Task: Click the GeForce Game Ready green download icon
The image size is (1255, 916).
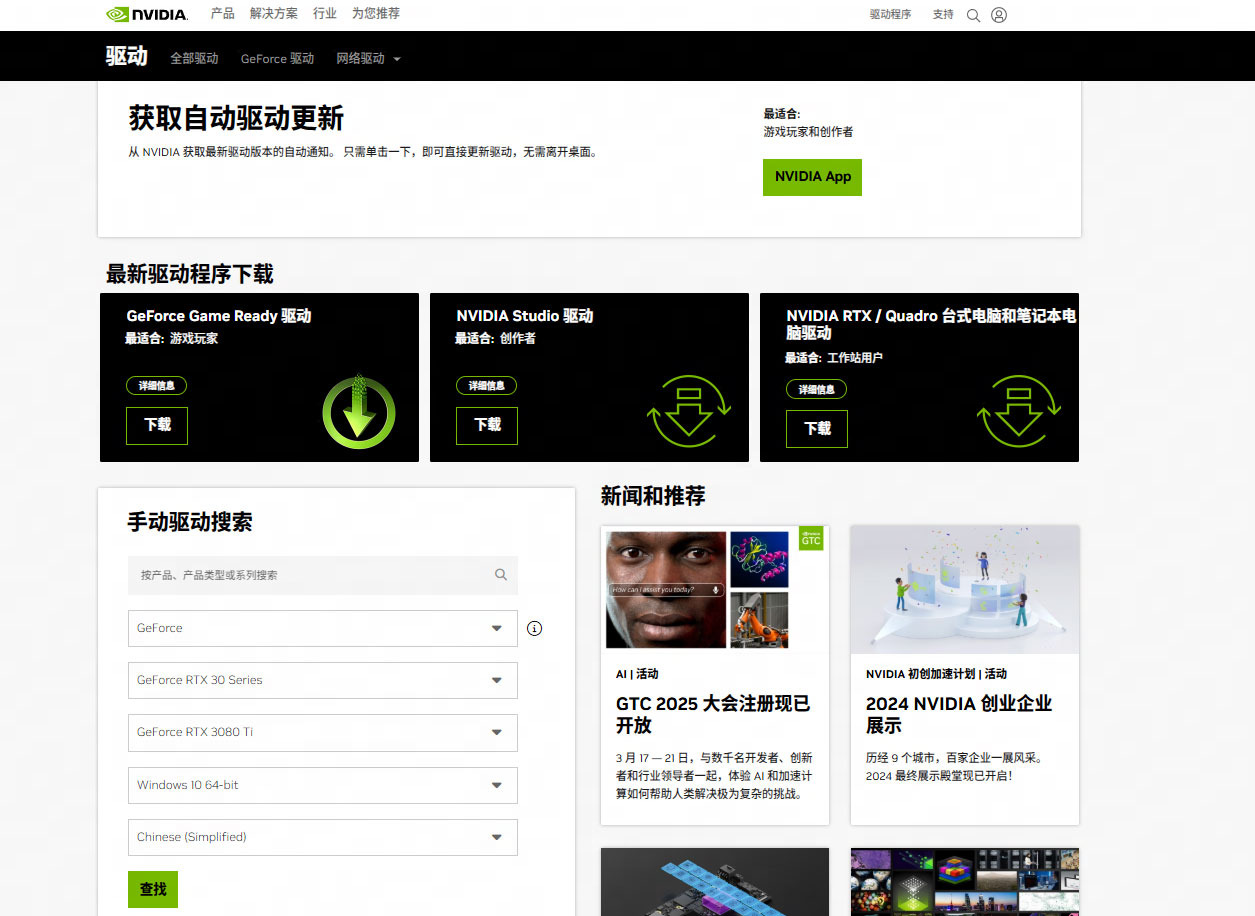Action: pyautogui.click(x=359, y=411)
